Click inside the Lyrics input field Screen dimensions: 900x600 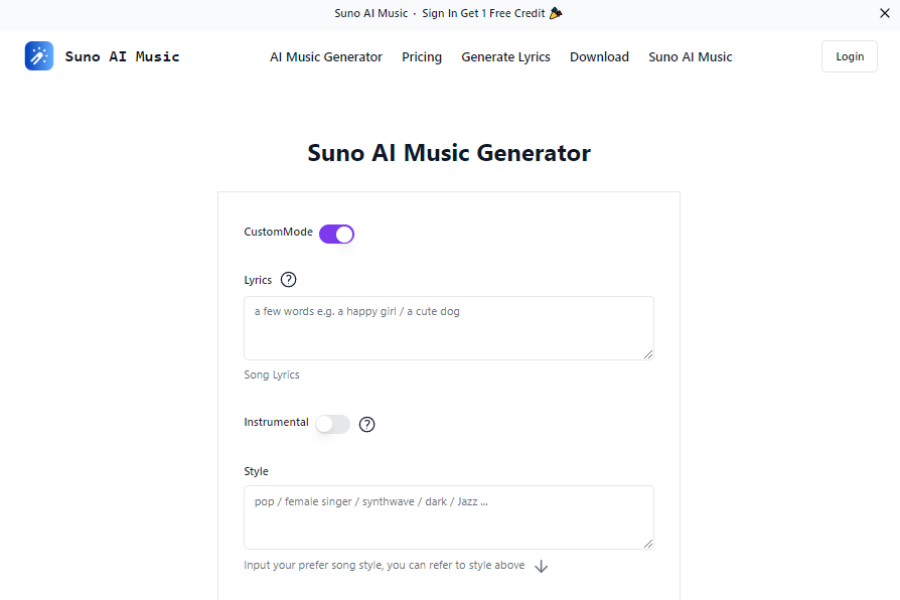click(448, 325)
